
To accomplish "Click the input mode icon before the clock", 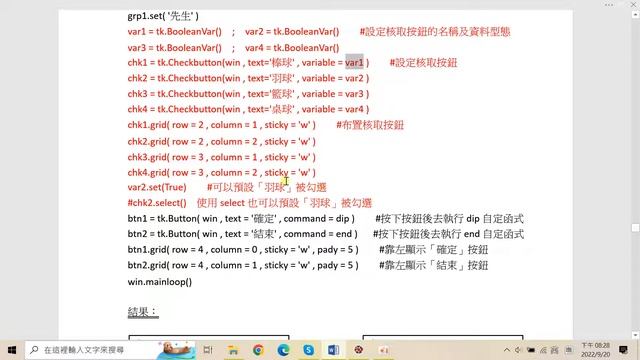I will [x=569, y=350].
